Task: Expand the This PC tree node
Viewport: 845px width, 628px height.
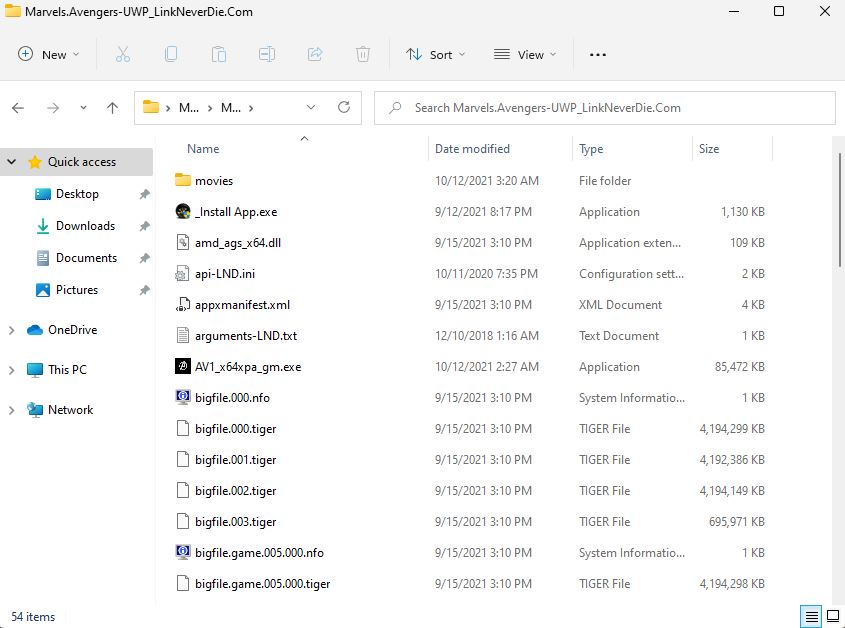Action: [x=12, y=370]
